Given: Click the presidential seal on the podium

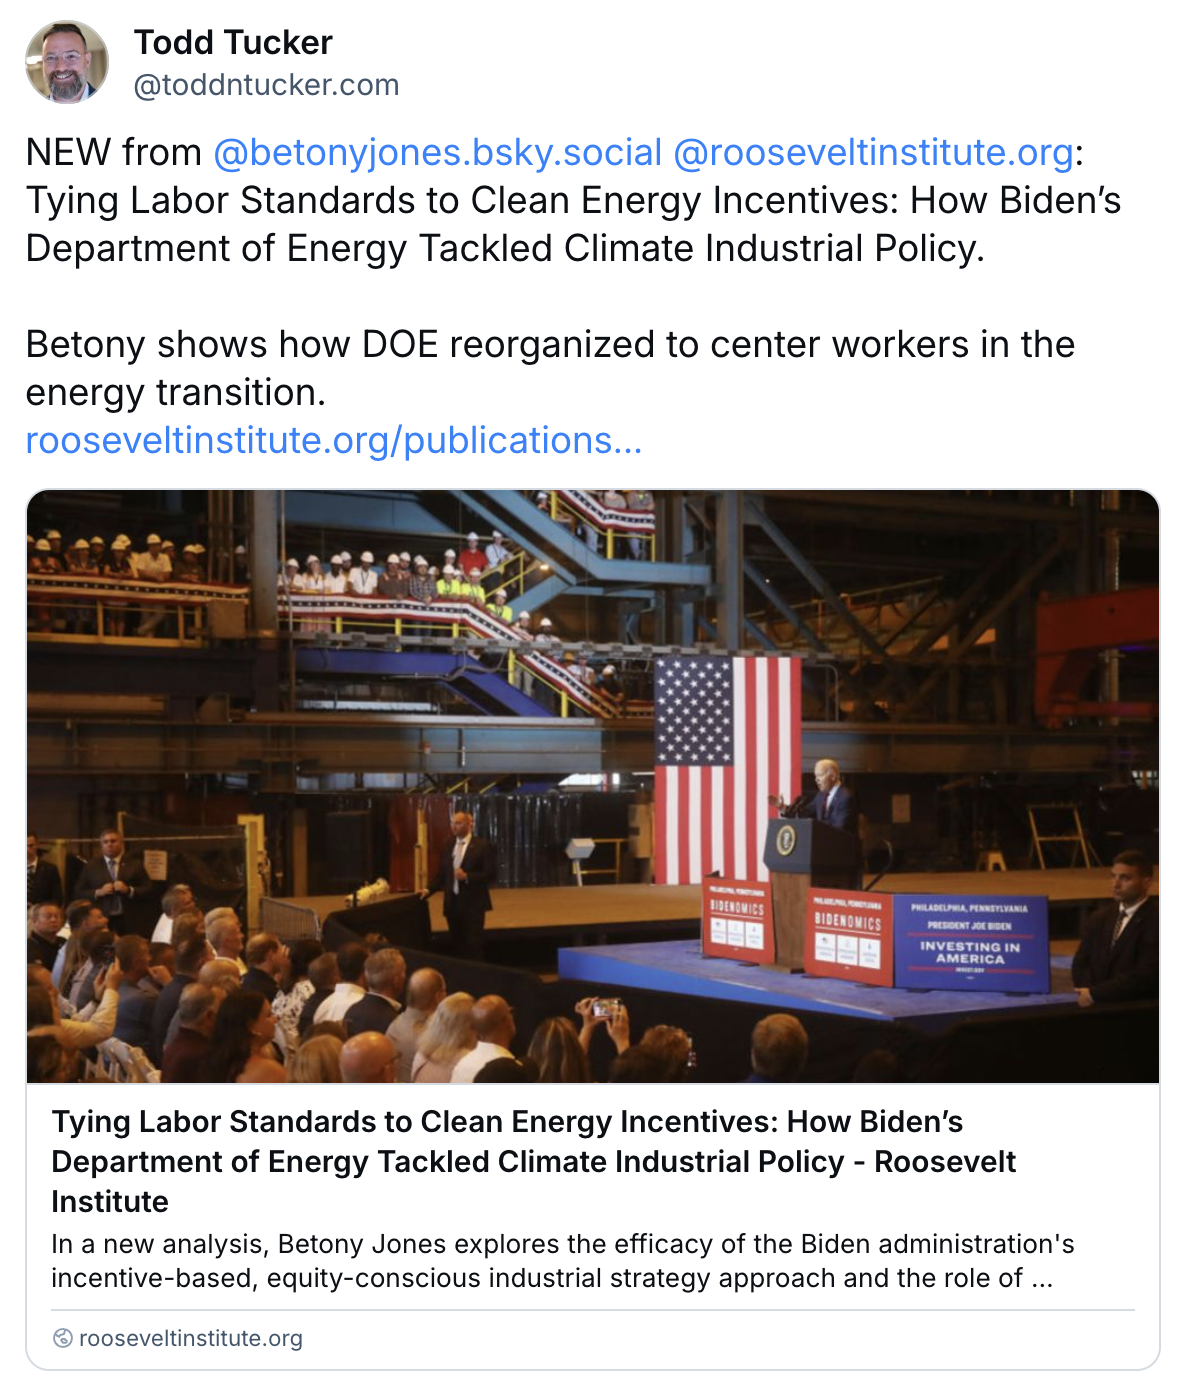Looking at the screenshot, I should click(x=787, y=839).
